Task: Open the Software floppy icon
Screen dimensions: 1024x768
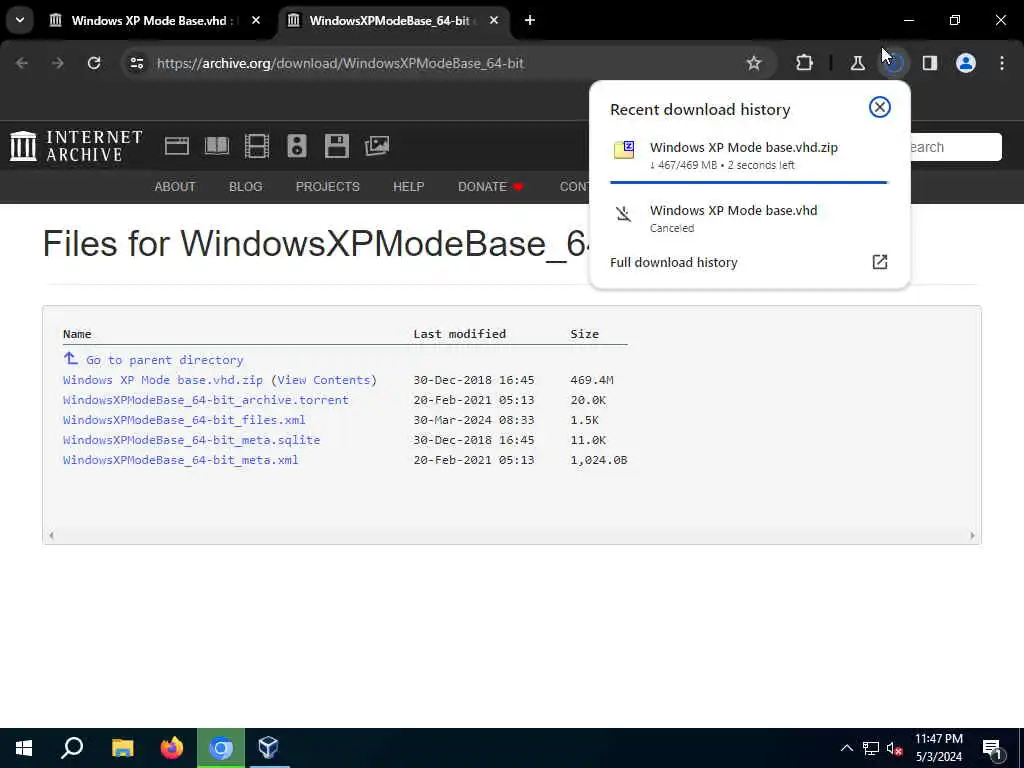Action: tap(336, 146)
